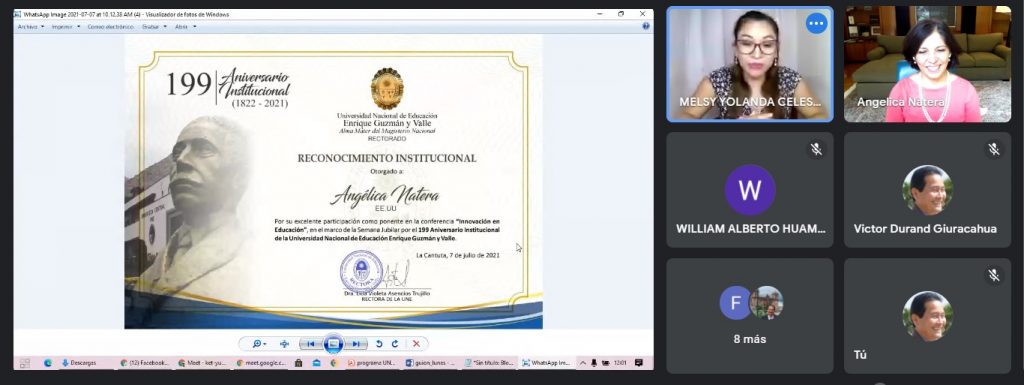Start the slideshow with center button

click(x=333, y=344)
